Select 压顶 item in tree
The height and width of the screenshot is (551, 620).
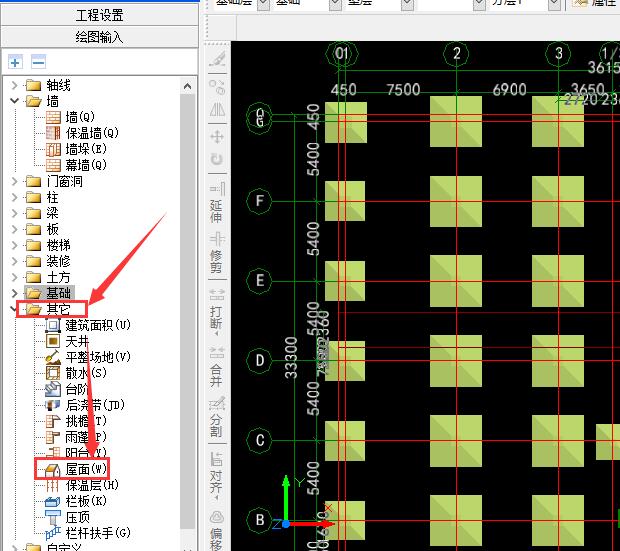pyautogui.click(x=67, y=517)
